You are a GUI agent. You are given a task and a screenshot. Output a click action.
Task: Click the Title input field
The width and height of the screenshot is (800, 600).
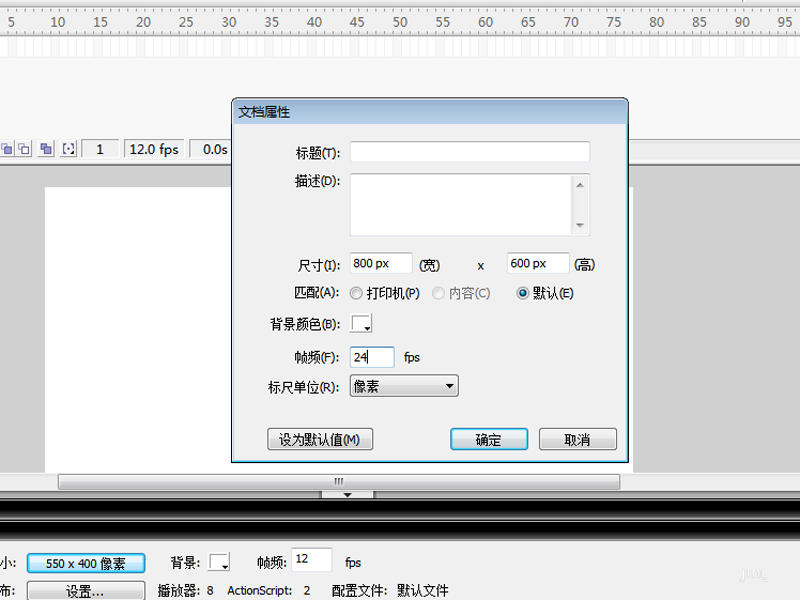pos(469,152)
